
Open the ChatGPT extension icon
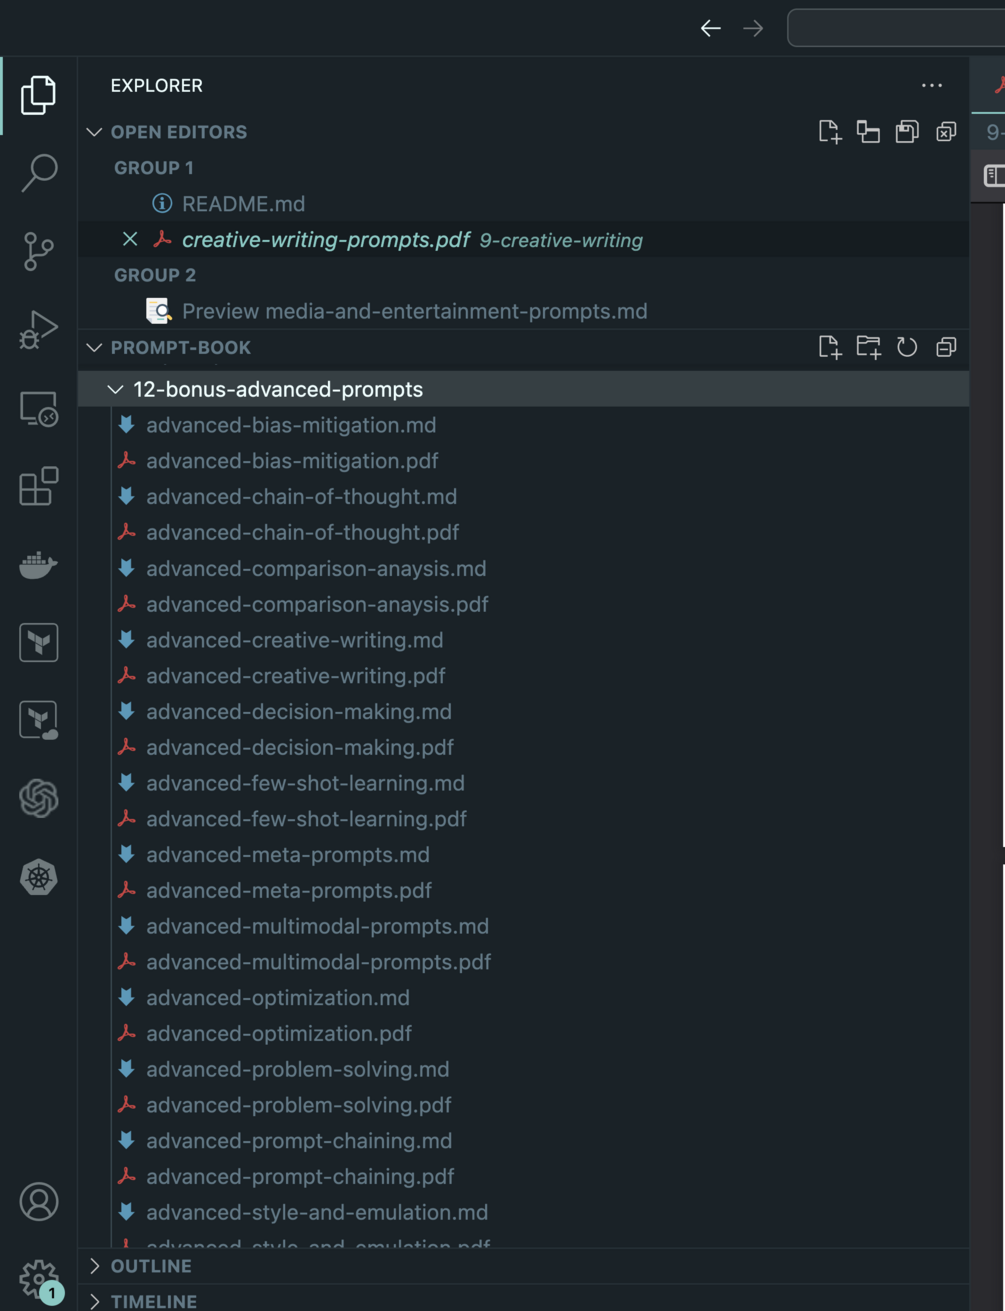39,798
